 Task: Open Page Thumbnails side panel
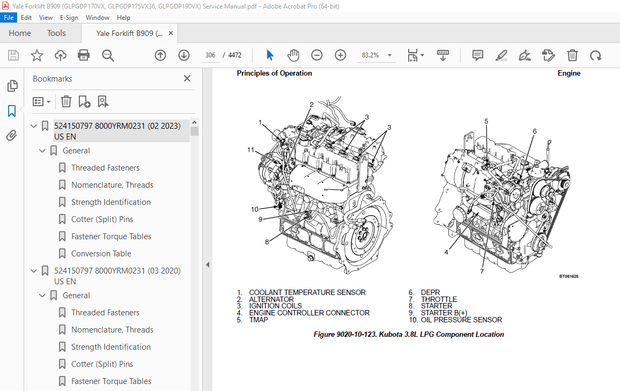(x=12, y=86)
